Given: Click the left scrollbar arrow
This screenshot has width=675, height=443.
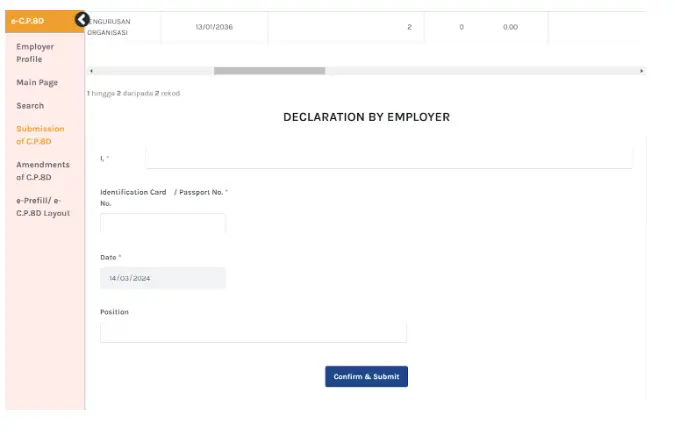Looking at the screenshot, I should tap(91, 71).
